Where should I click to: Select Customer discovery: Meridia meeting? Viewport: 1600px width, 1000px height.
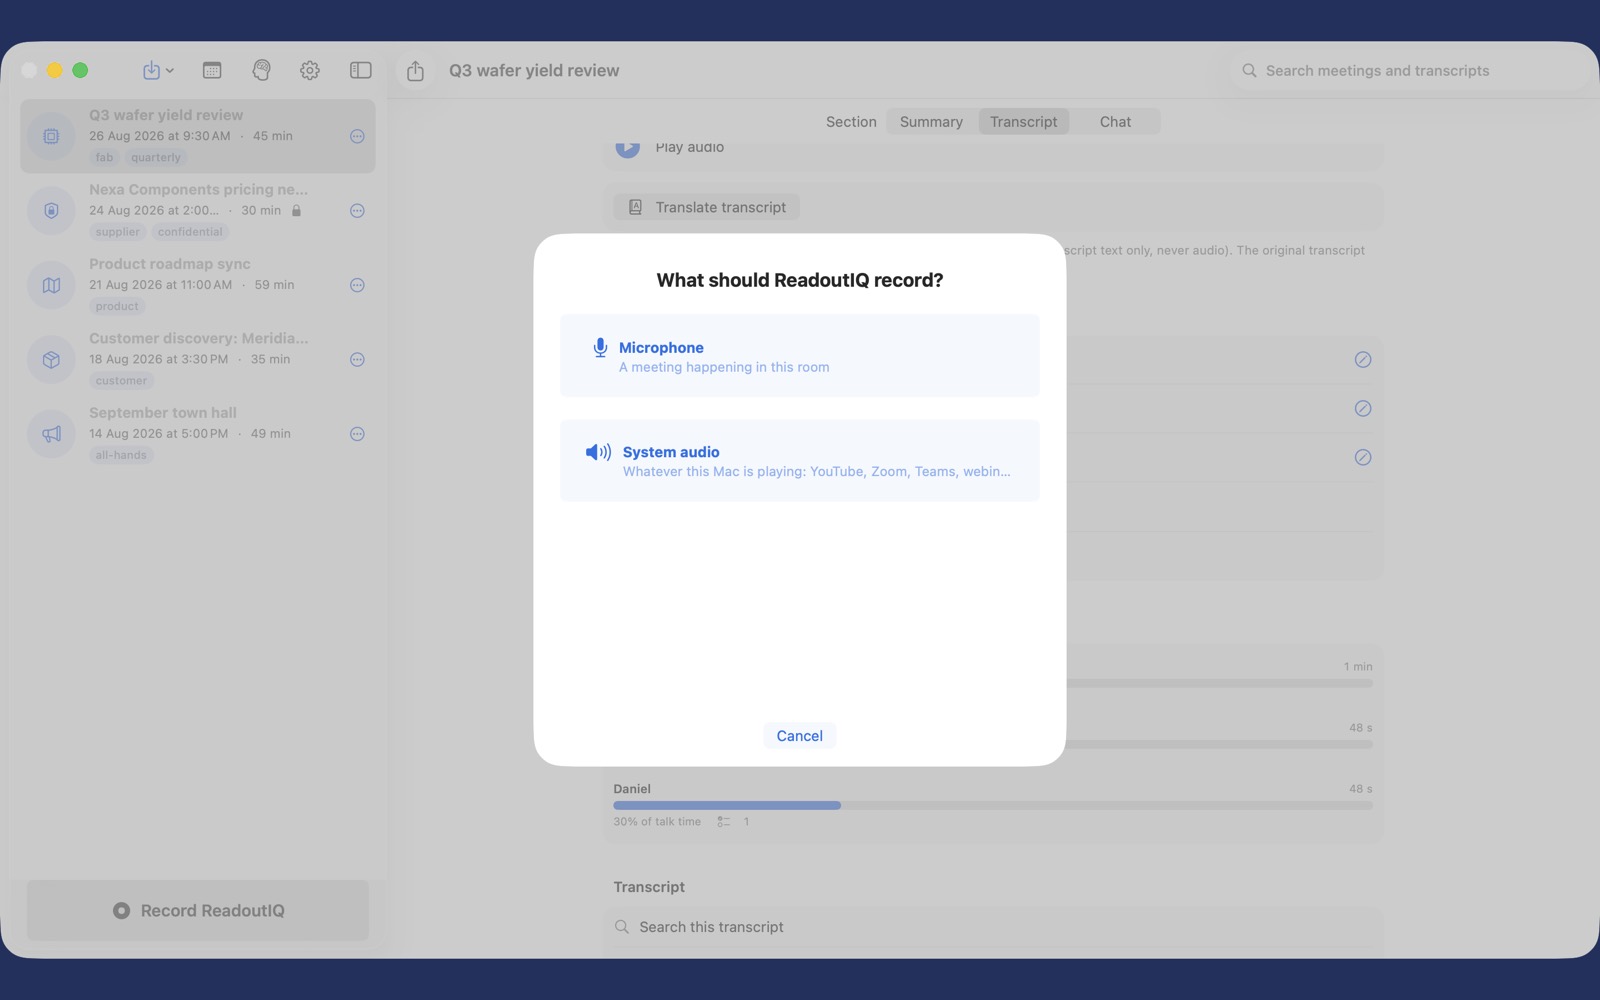coord(198,359)
